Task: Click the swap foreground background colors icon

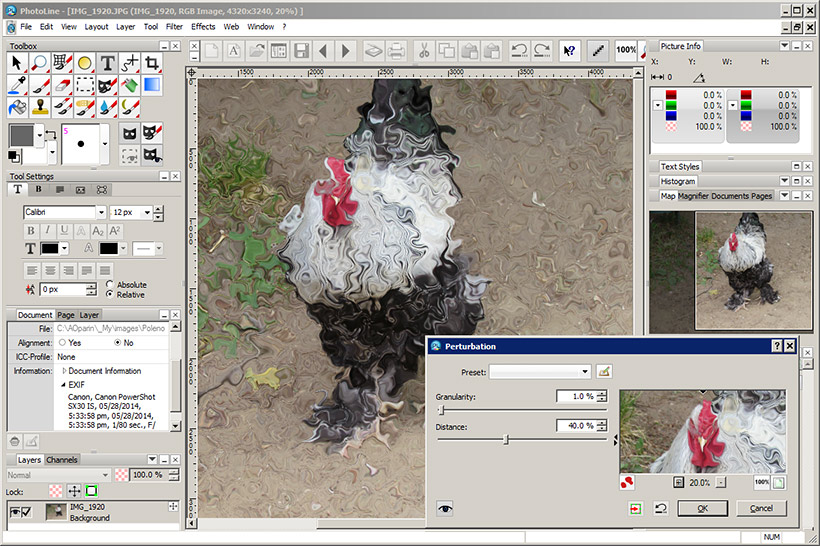Action: pos(51,135)
